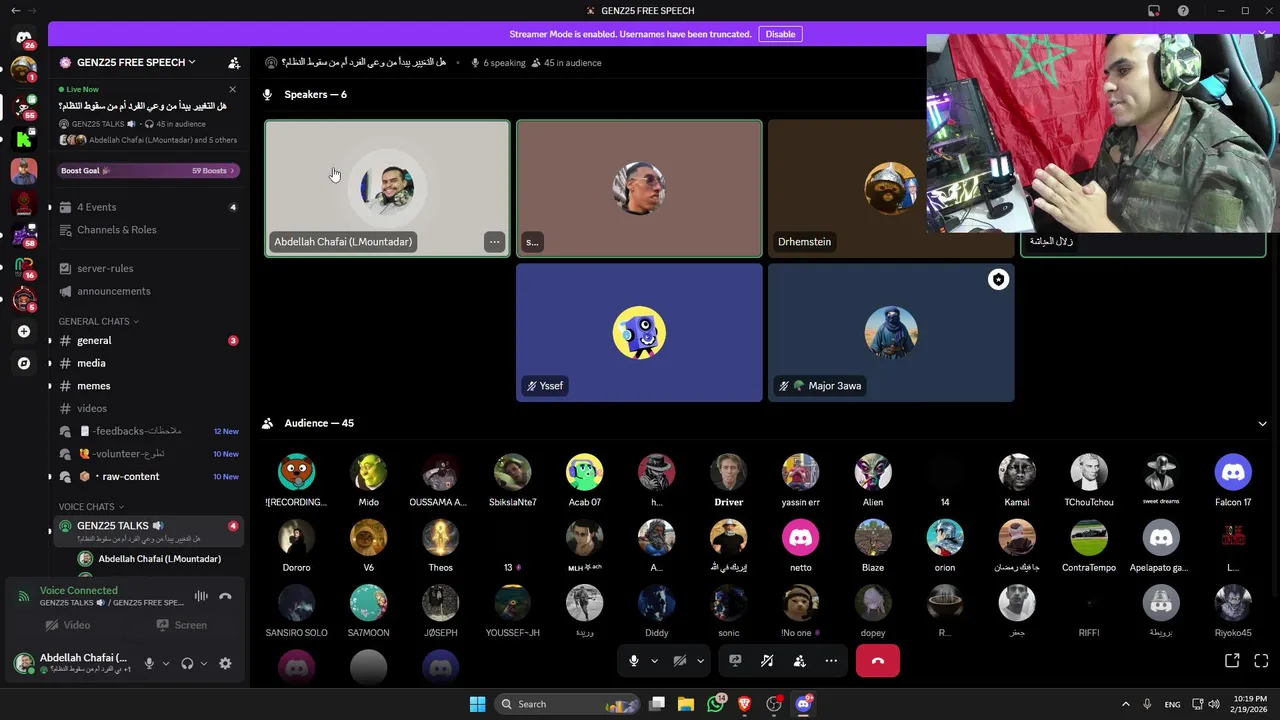Click audience member Falcon 17 avatar
Viewport: 1280px width, 720px height.
tap(1232, 472)
